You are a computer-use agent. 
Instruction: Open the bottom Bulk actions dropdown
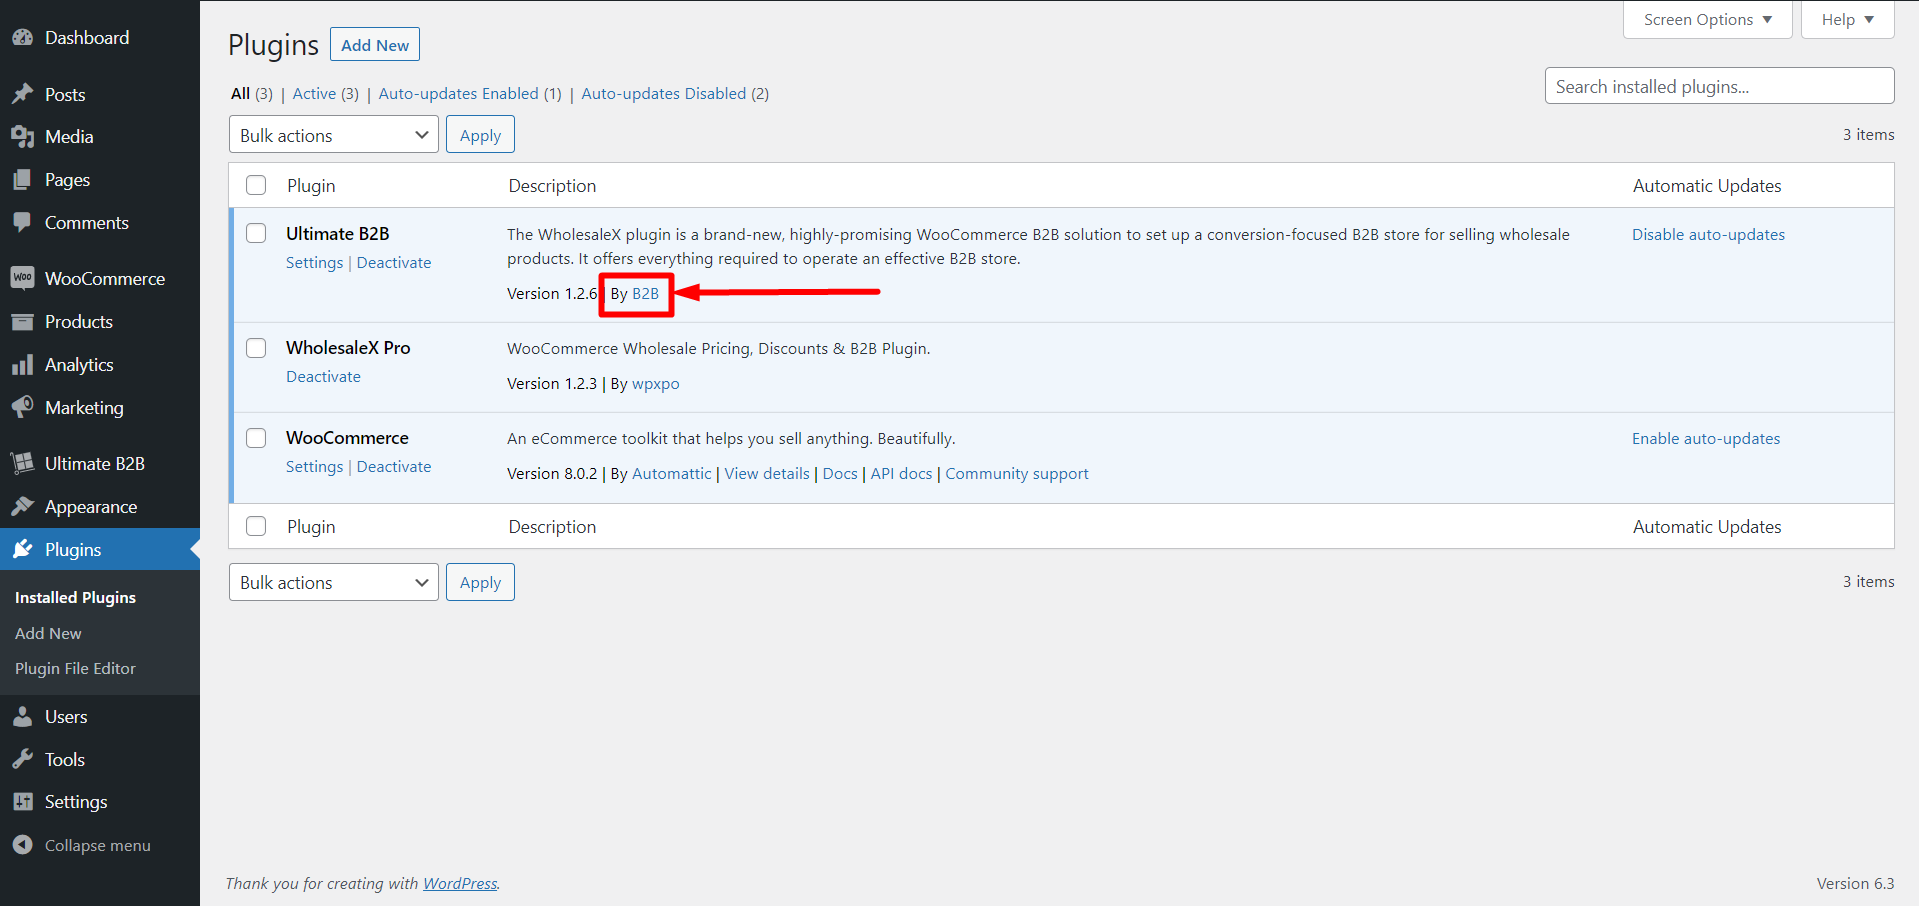333,582
